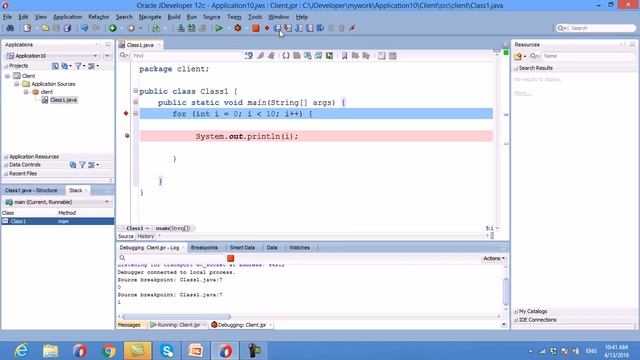Select the Running: Client.jpr tab

pyautogui.click(x=178, y=325)
